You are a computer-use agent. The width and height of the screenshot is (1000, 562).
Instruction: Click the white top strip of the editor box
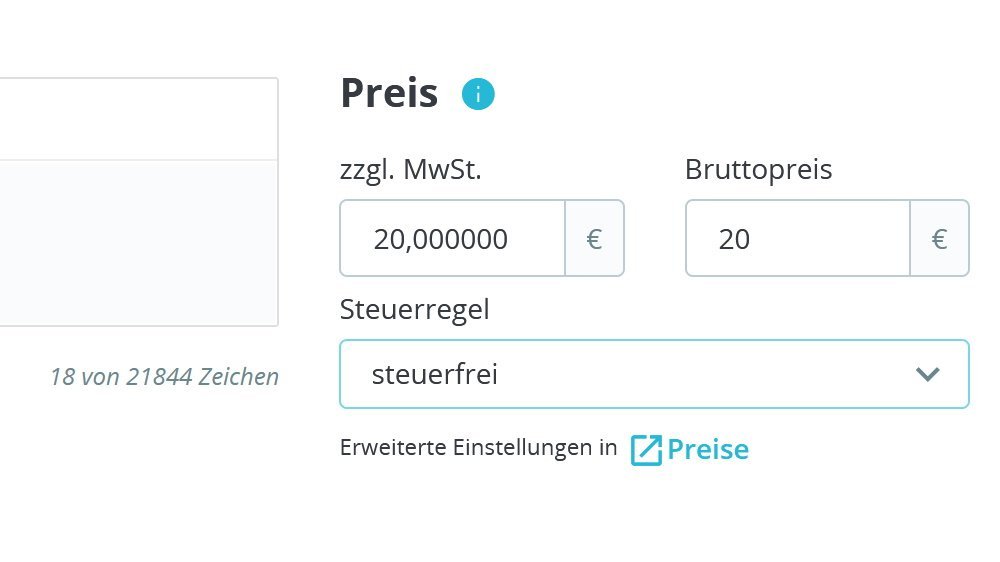point(138,119)
